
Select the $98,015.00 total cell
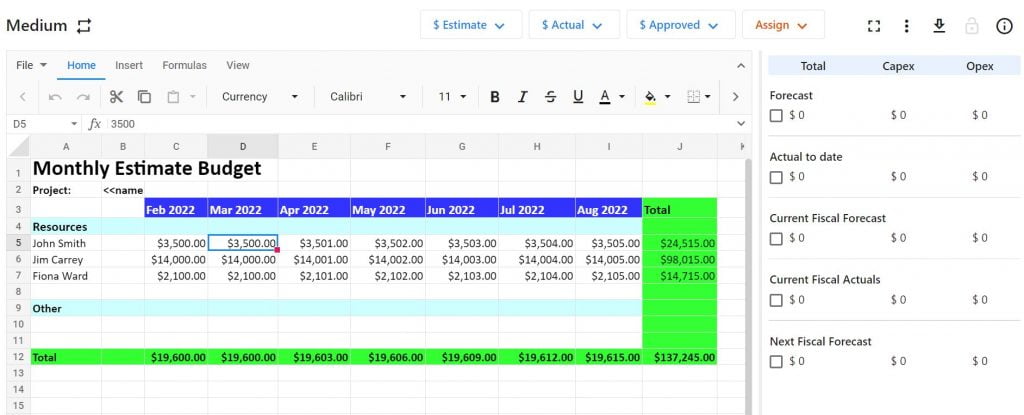(x=680, y=259)
